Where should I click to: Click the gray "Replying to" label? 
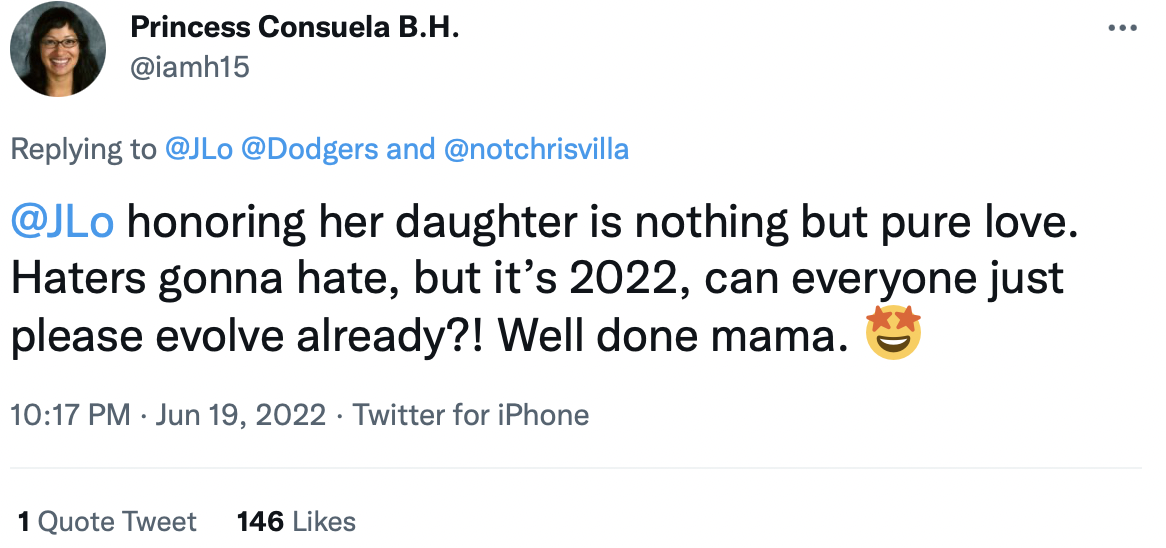83,150
